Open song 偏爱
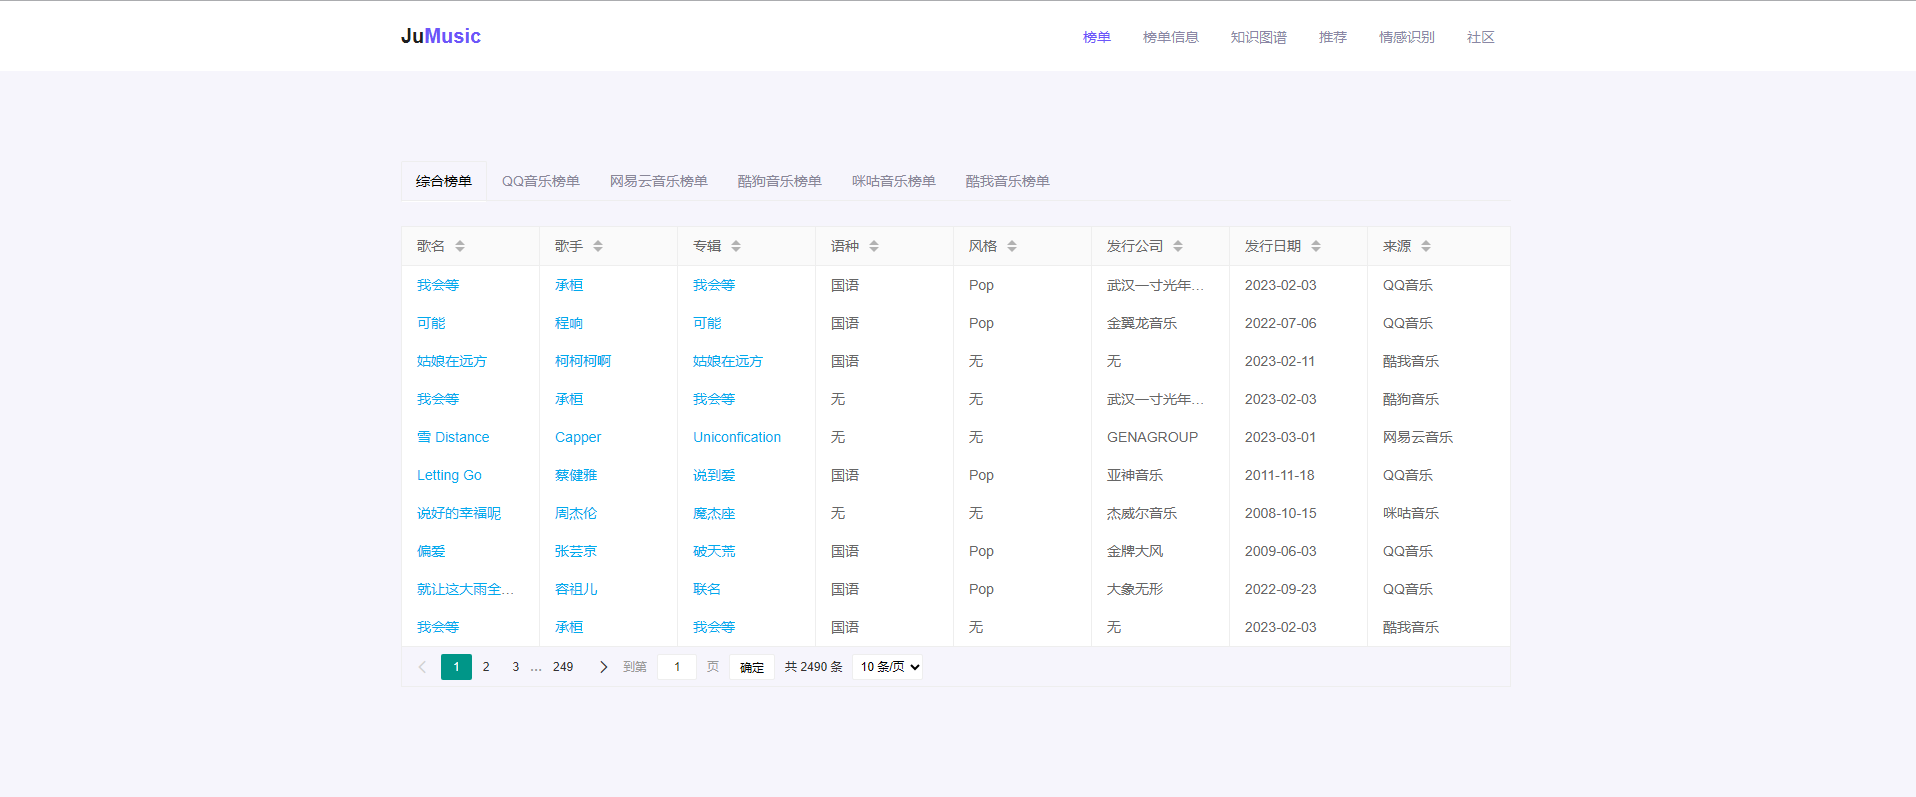Image resolution: width=1916 pixels, height=797 pixels. coord(431,551)
